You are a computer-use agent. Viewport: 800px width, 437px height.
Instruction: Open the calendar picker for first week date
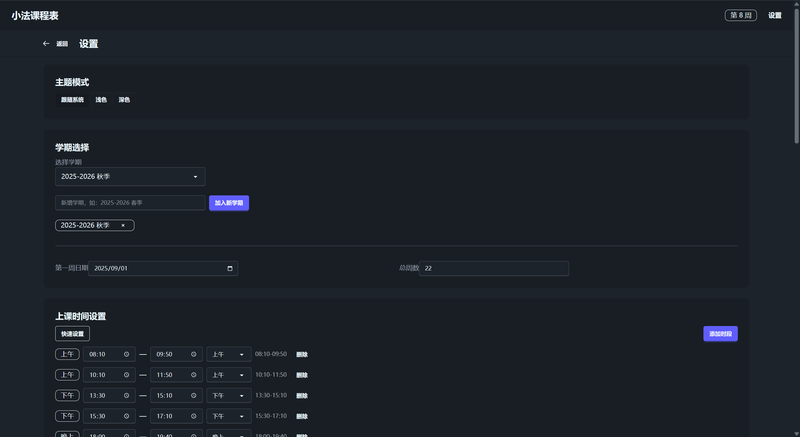(x=230, y=268)
